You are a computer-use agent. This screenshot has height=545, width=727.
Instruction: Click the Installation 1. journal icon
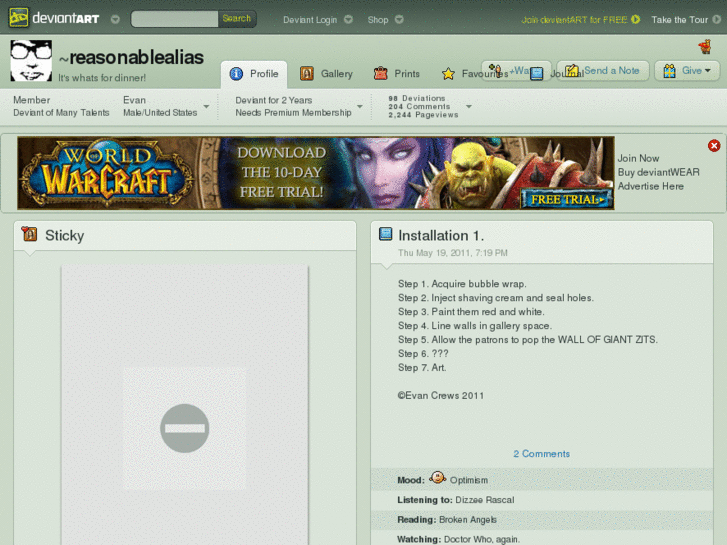[x=385, y=234]
